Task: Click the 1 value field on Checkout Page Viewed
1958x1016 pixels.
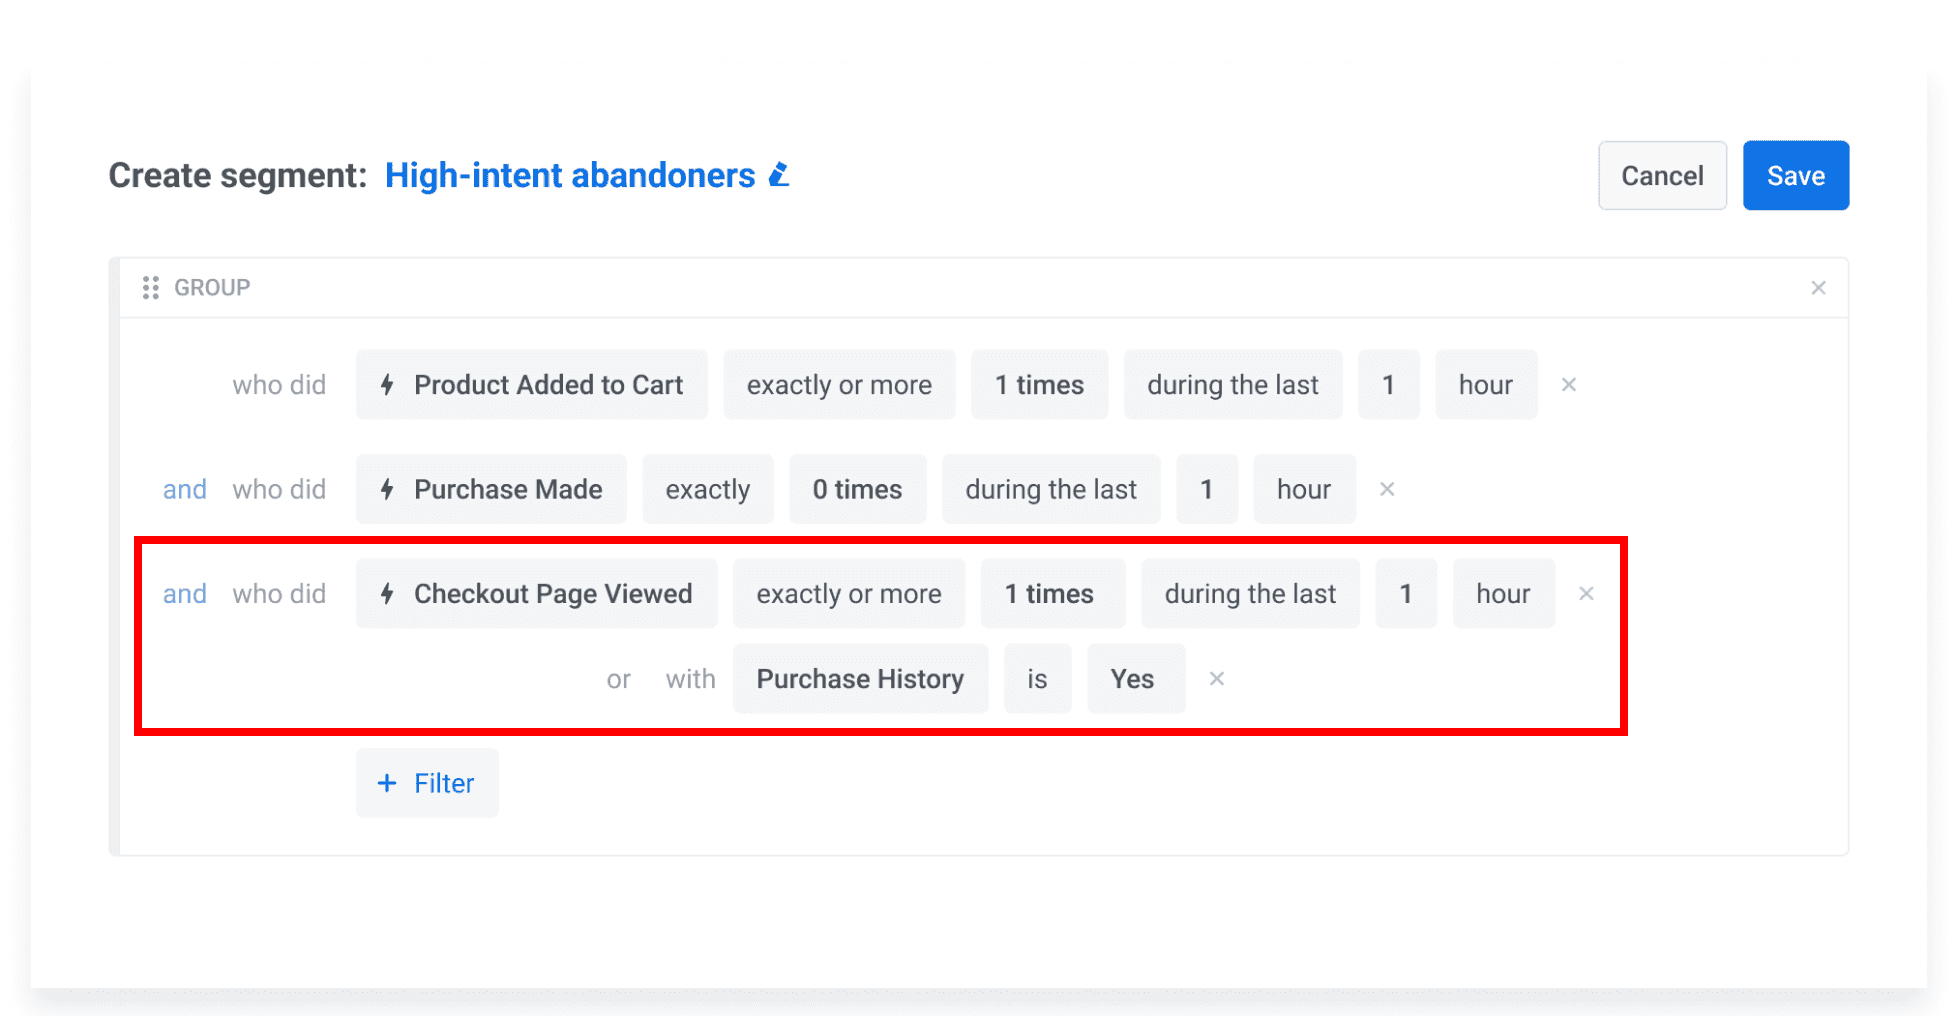Action: coord(1406,593)
